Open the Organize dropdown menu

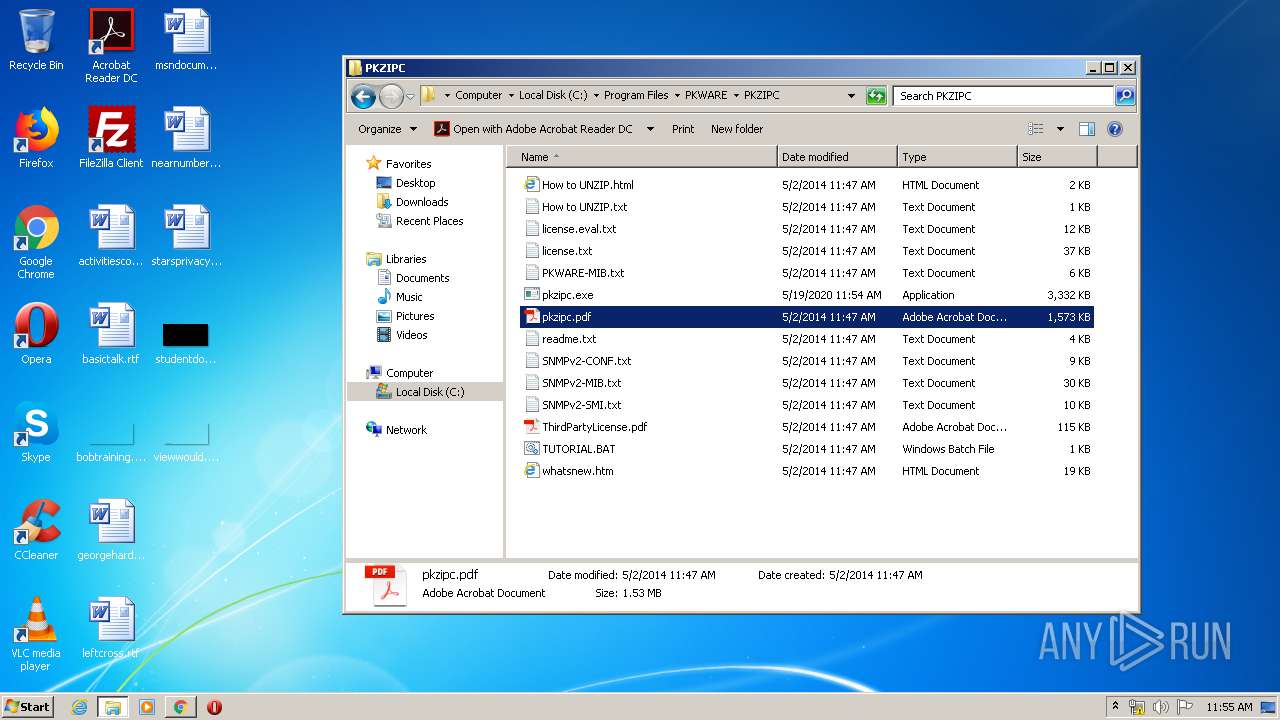coord(387,129)
